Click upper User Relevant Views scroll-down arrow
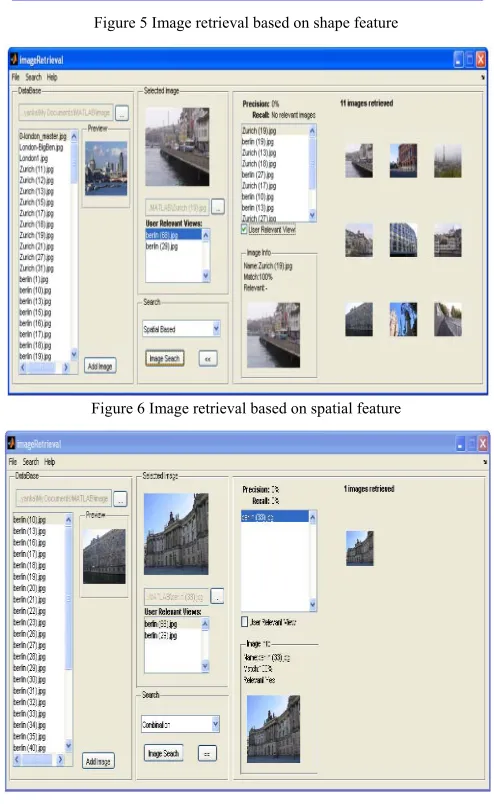The width and height of the screenshot is (494, 804). (x=206, y=276)
